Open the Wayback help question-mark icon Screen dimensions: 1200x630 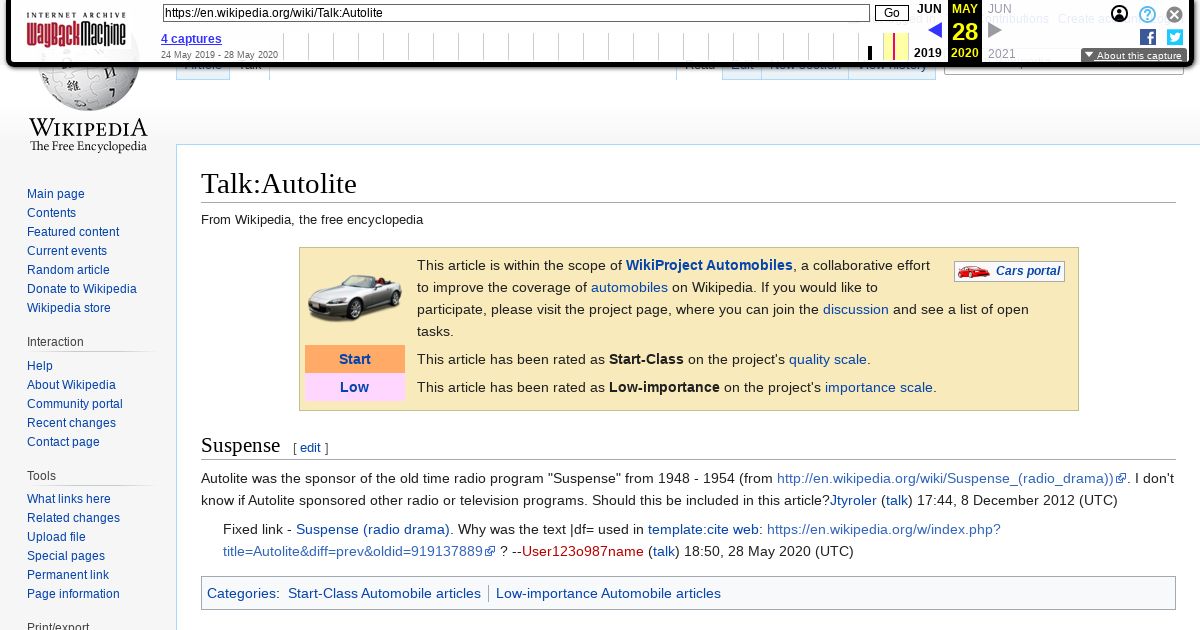[1148, 14]
